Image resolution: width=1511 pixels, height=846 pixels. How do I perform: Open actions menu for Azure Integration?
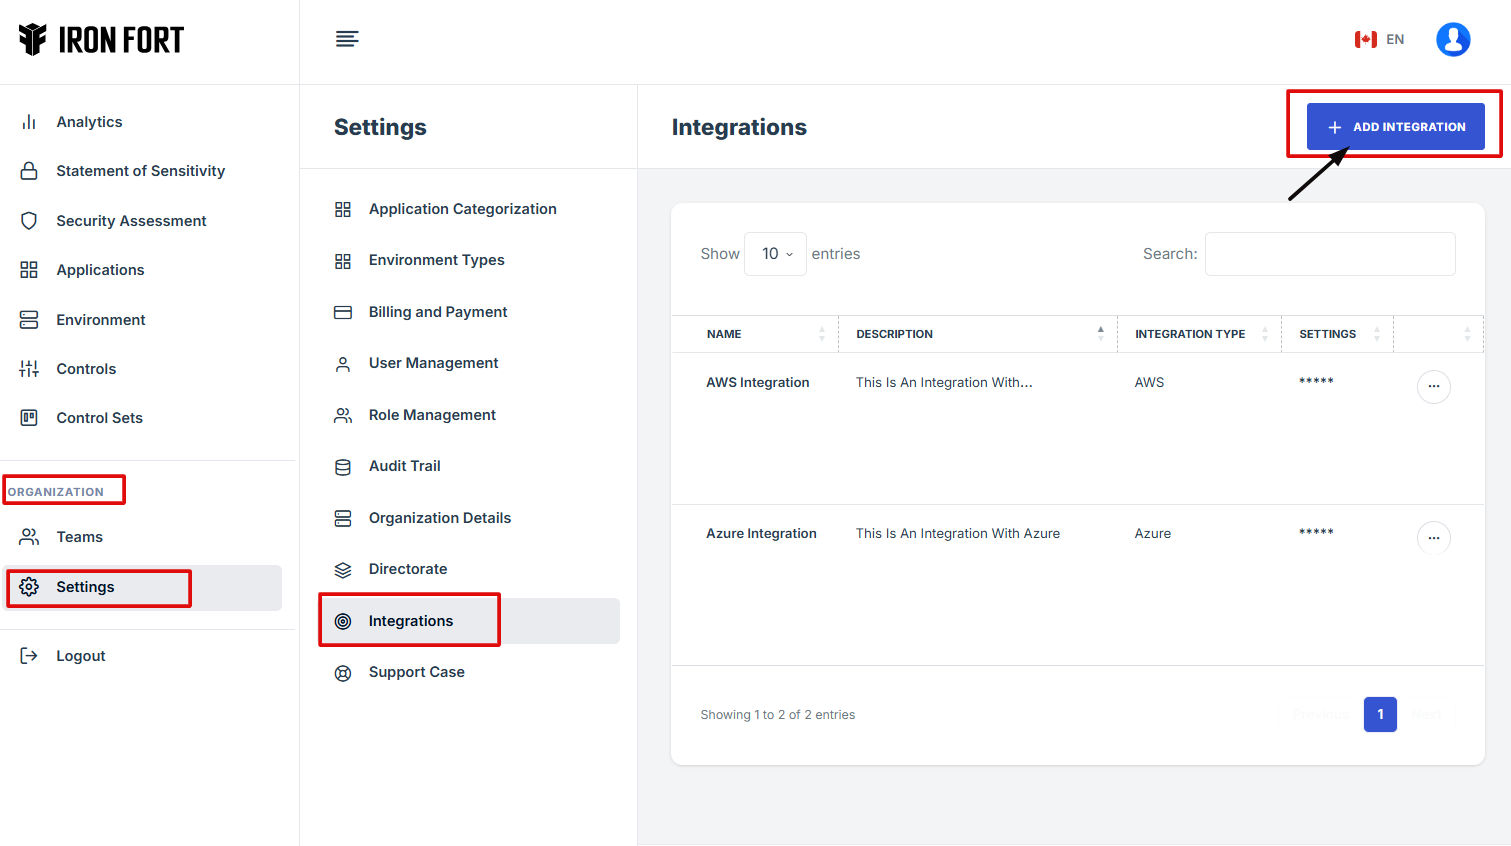[1433, 538]
